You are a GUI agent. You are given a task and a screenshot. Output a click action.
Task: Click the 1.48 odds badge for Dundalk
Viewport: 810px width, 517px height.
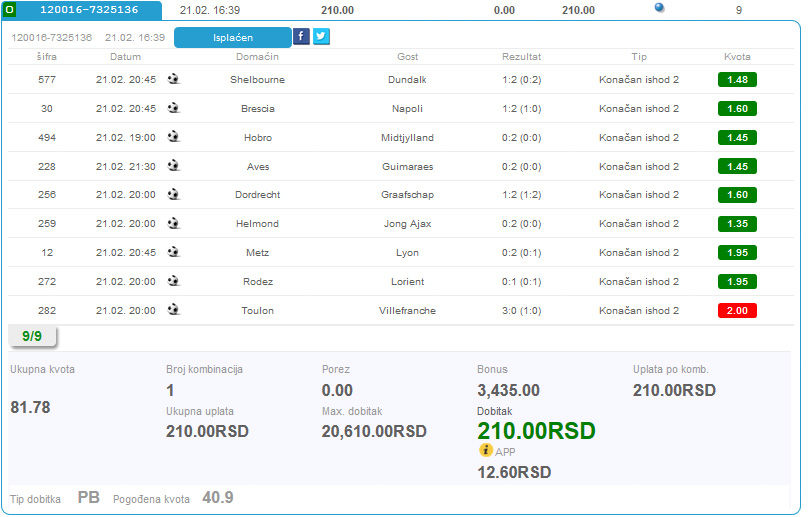pos(737,80)
